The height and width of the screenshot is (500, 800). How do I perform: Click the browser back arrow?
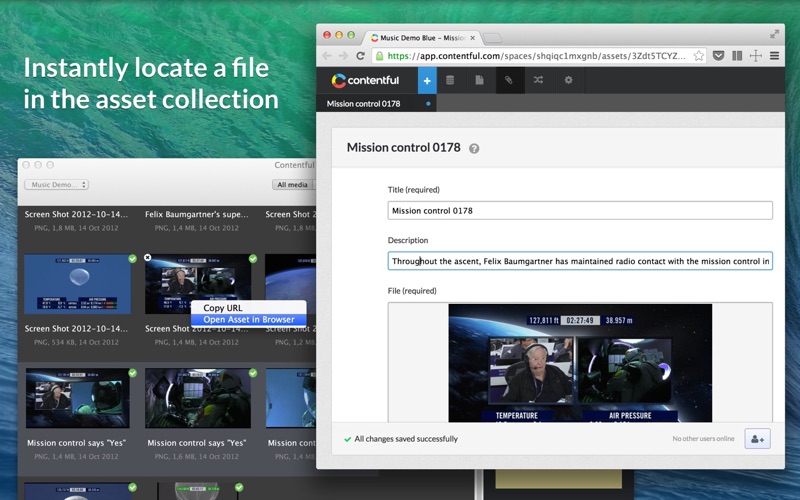(327, 56)
